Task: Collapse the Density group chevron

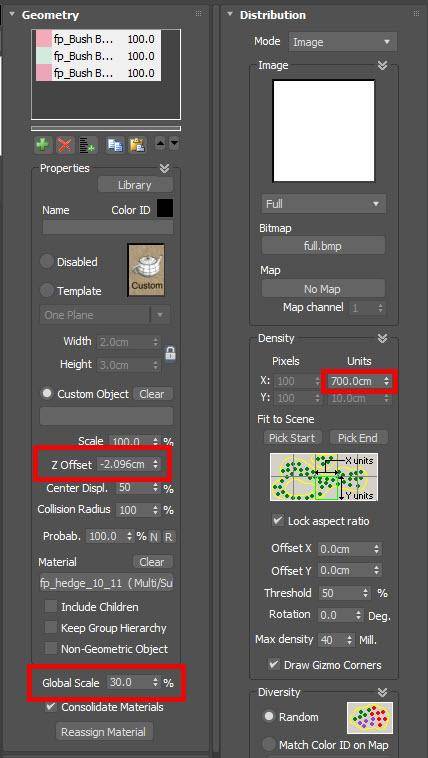Action: (383, 338)
